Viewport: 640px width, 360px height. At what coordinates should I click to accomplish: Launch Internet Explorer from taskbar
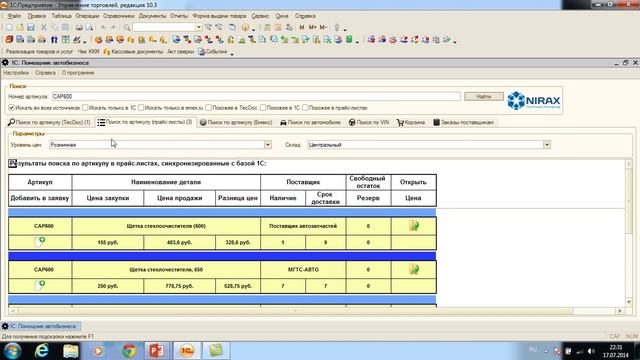(41, 351)
